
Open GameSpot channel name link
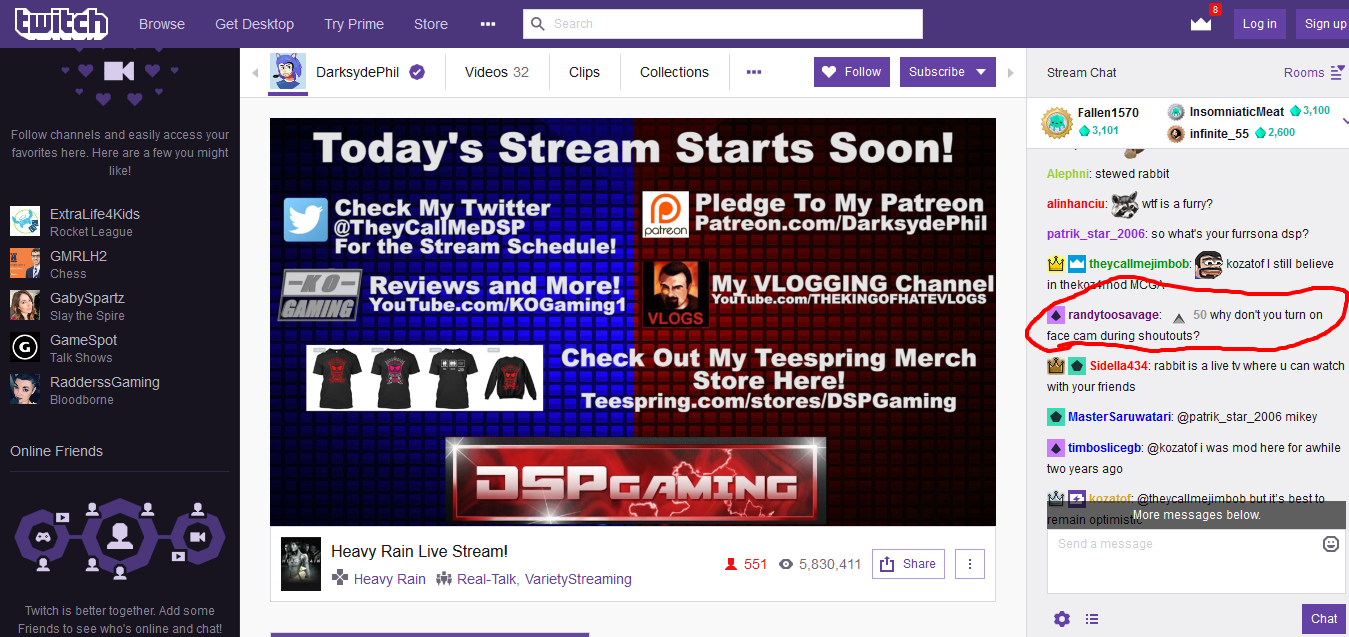tap(83, 340)
